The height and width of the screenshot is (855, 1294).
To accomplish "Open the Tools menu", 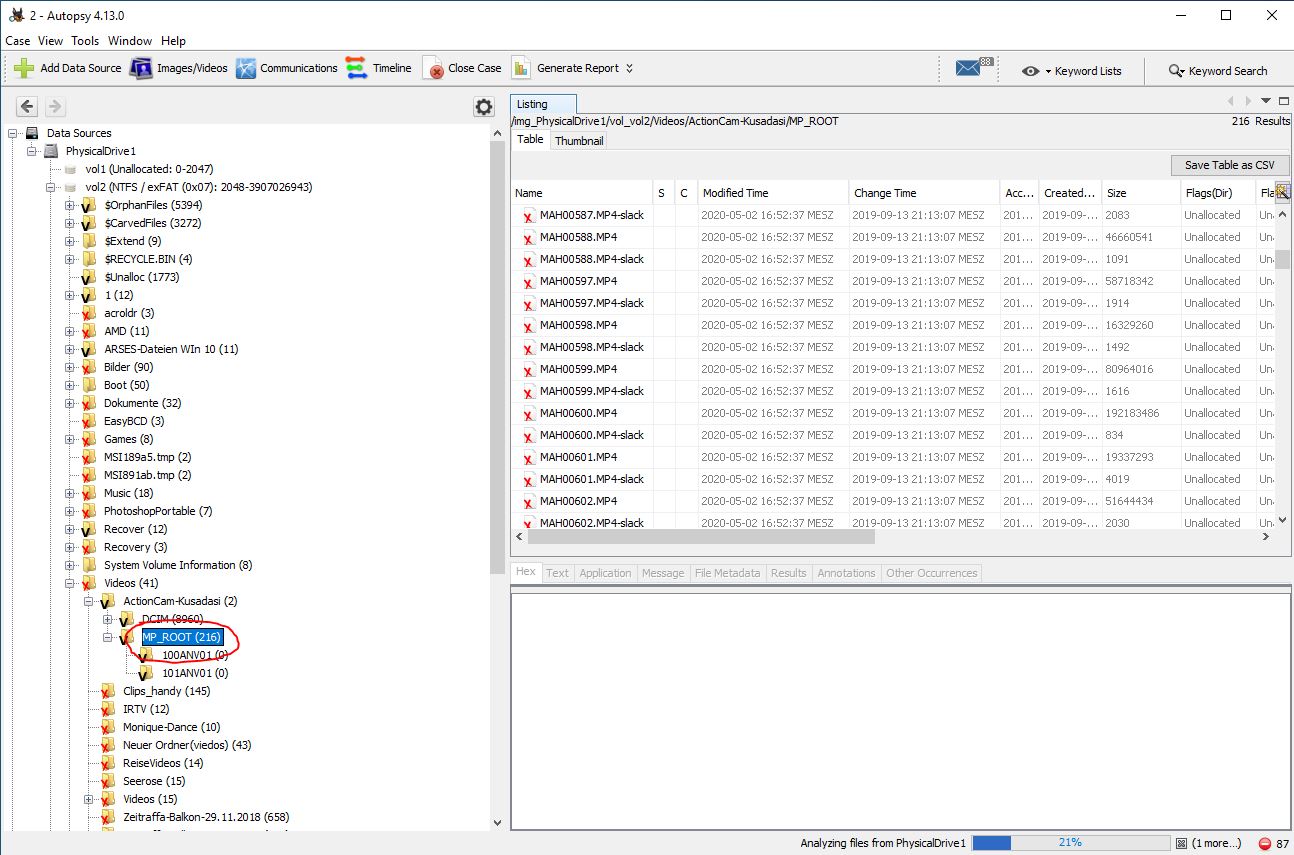I will pos(85,41).
